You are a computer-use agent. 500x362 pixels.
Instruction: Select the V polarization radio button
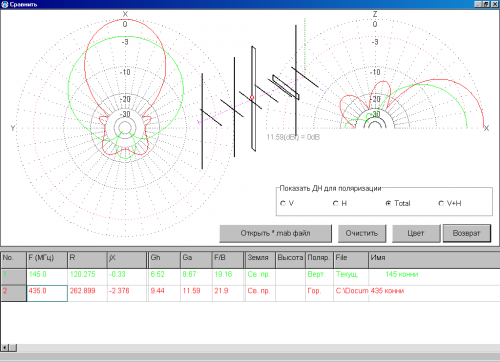(283, 203)
